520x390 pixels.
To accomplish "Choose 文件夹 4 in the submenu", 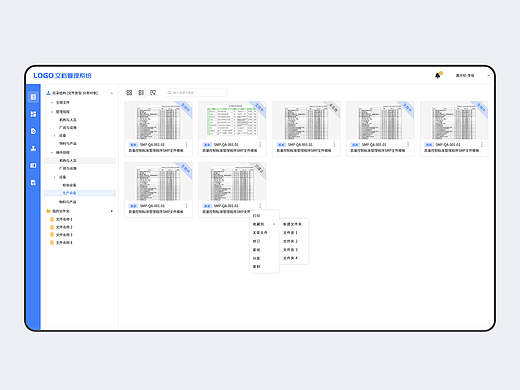I will (x=290, y=258).
